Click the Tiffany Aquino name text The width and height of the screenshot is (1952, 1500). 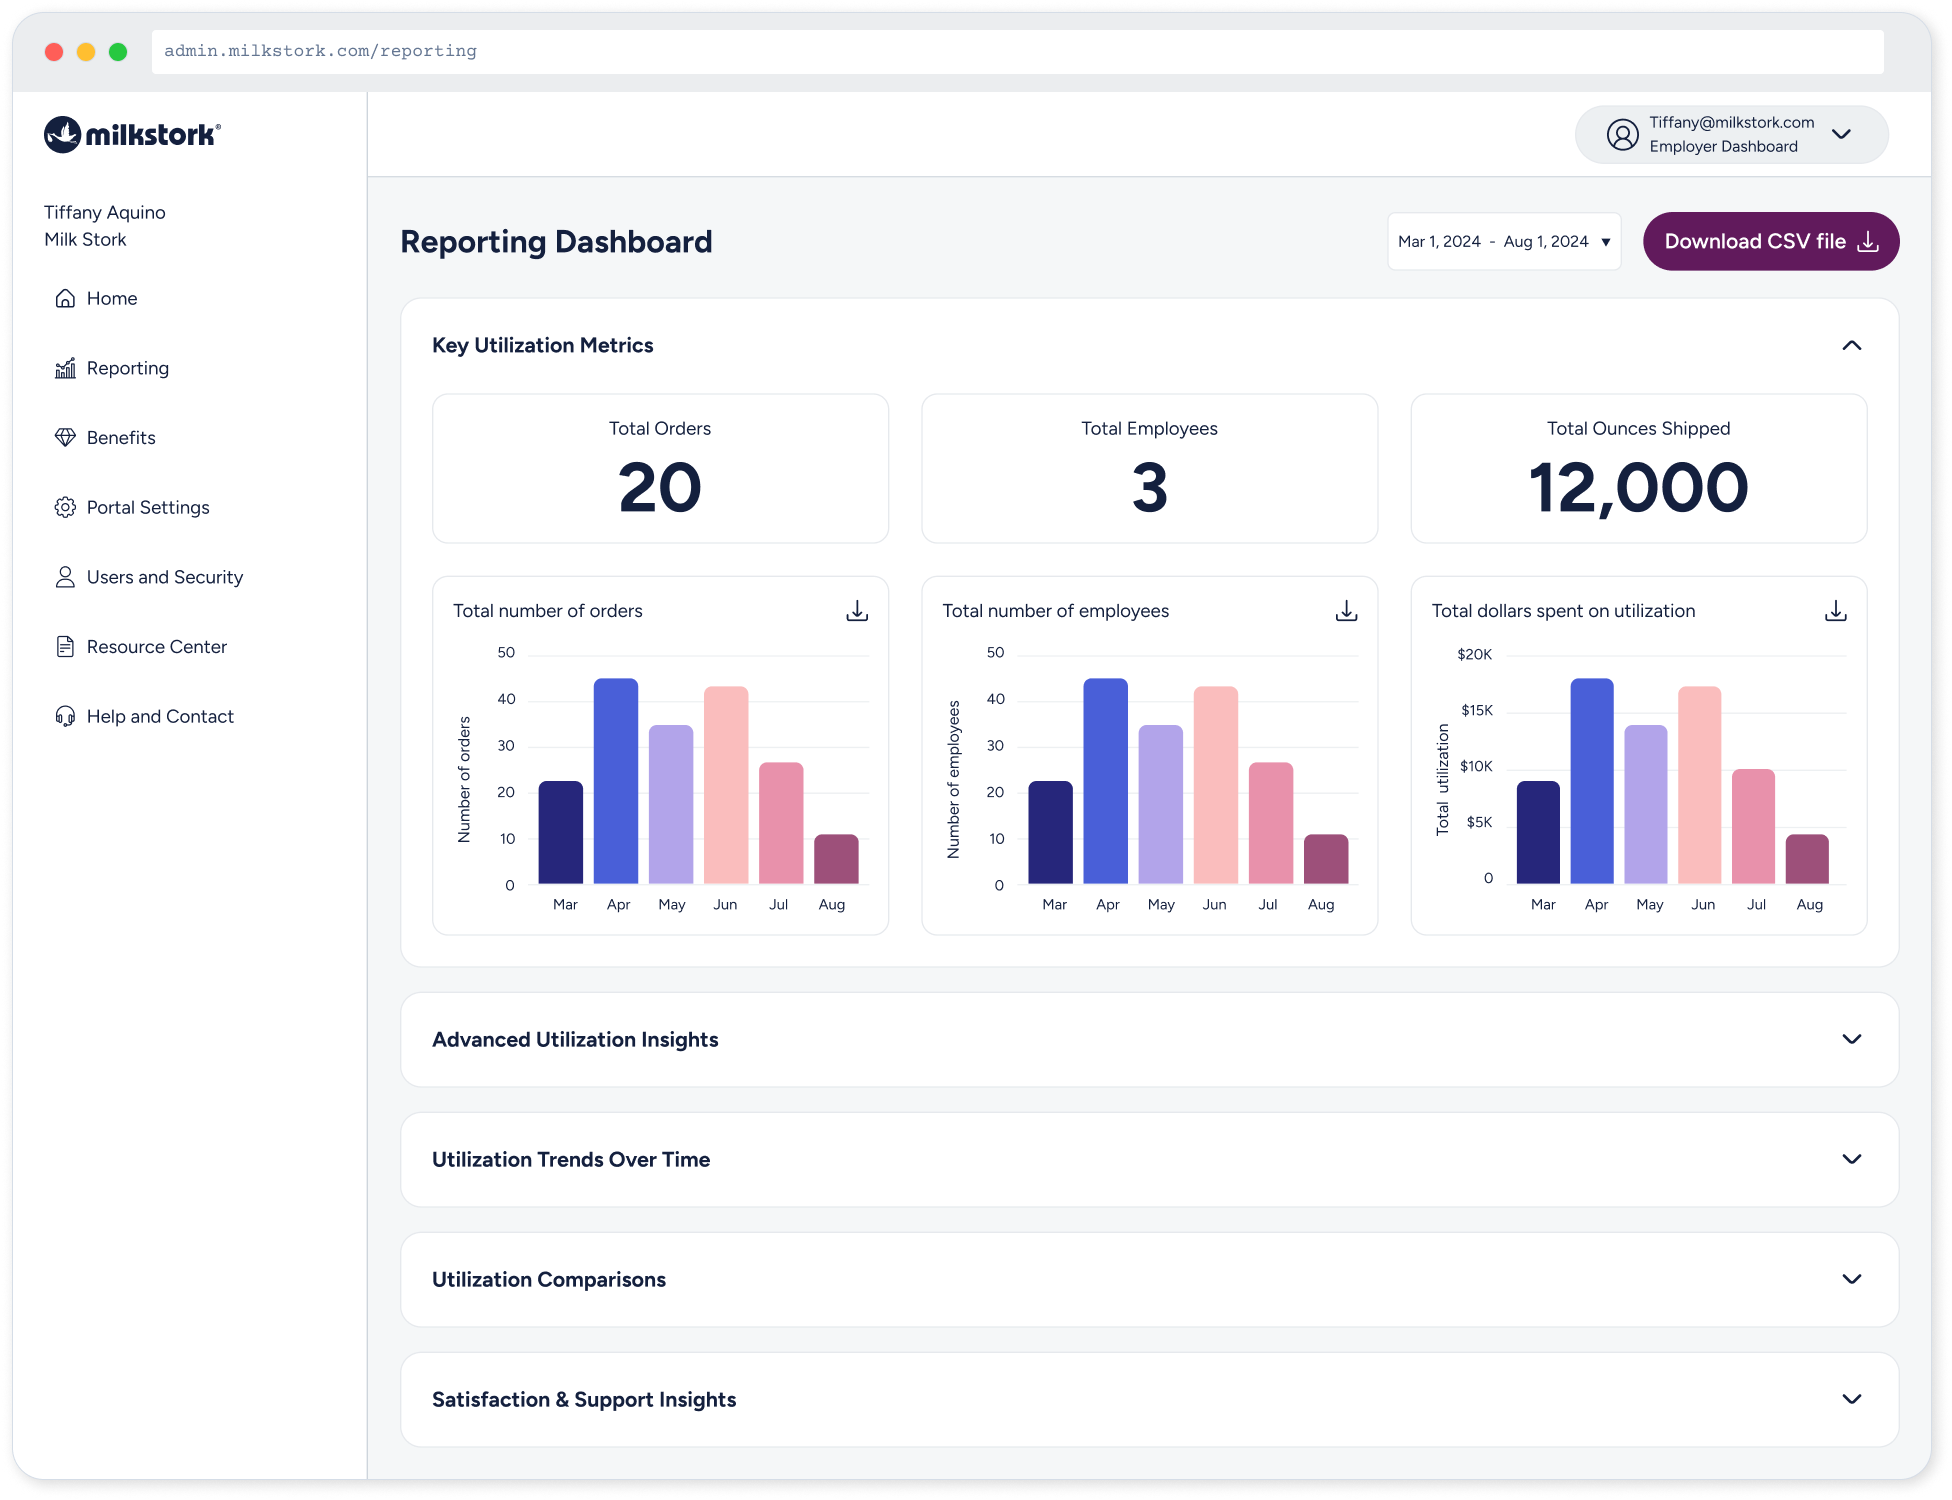[105, 212]
